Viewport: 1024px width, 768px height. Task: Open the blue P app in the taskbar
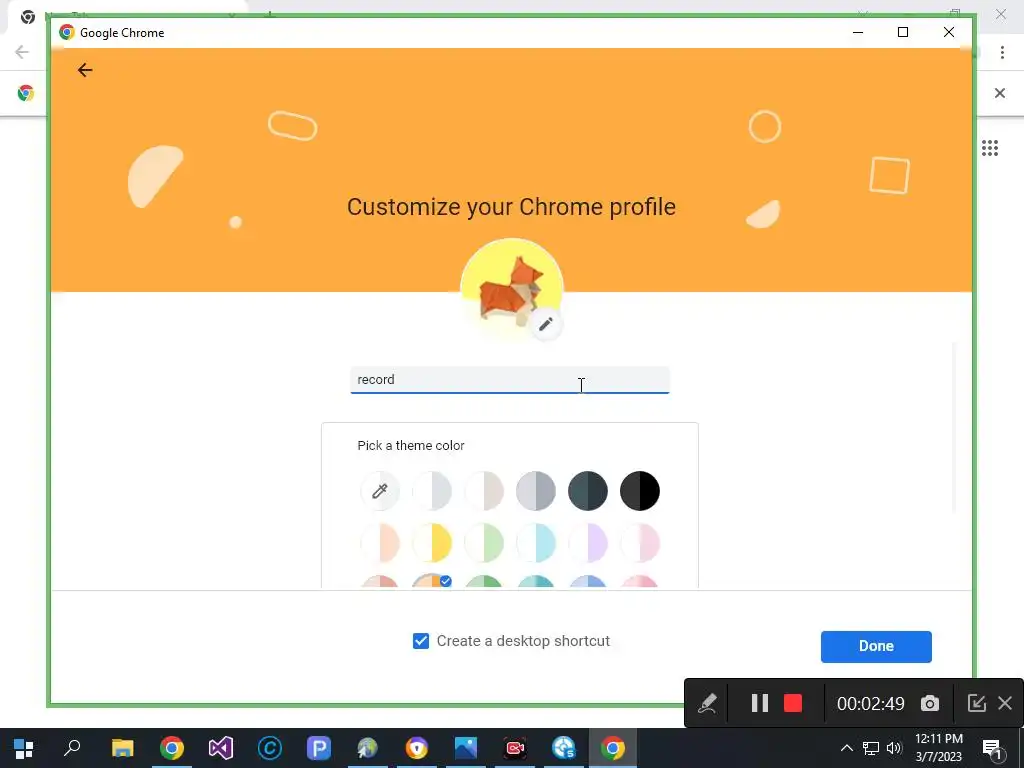click(x=319, y=748)
